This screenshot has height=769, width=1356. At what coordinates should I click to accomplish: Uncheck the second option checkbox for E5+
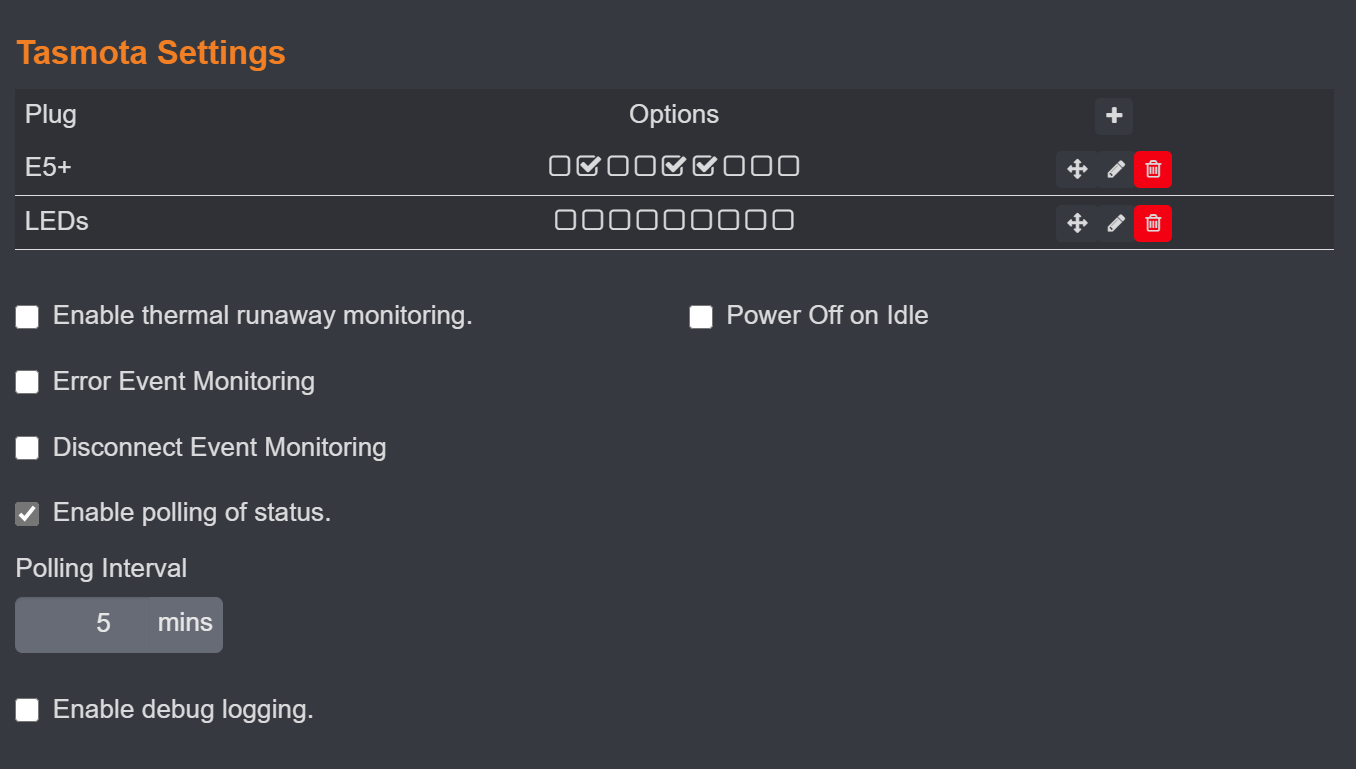[x=588, y=166]
